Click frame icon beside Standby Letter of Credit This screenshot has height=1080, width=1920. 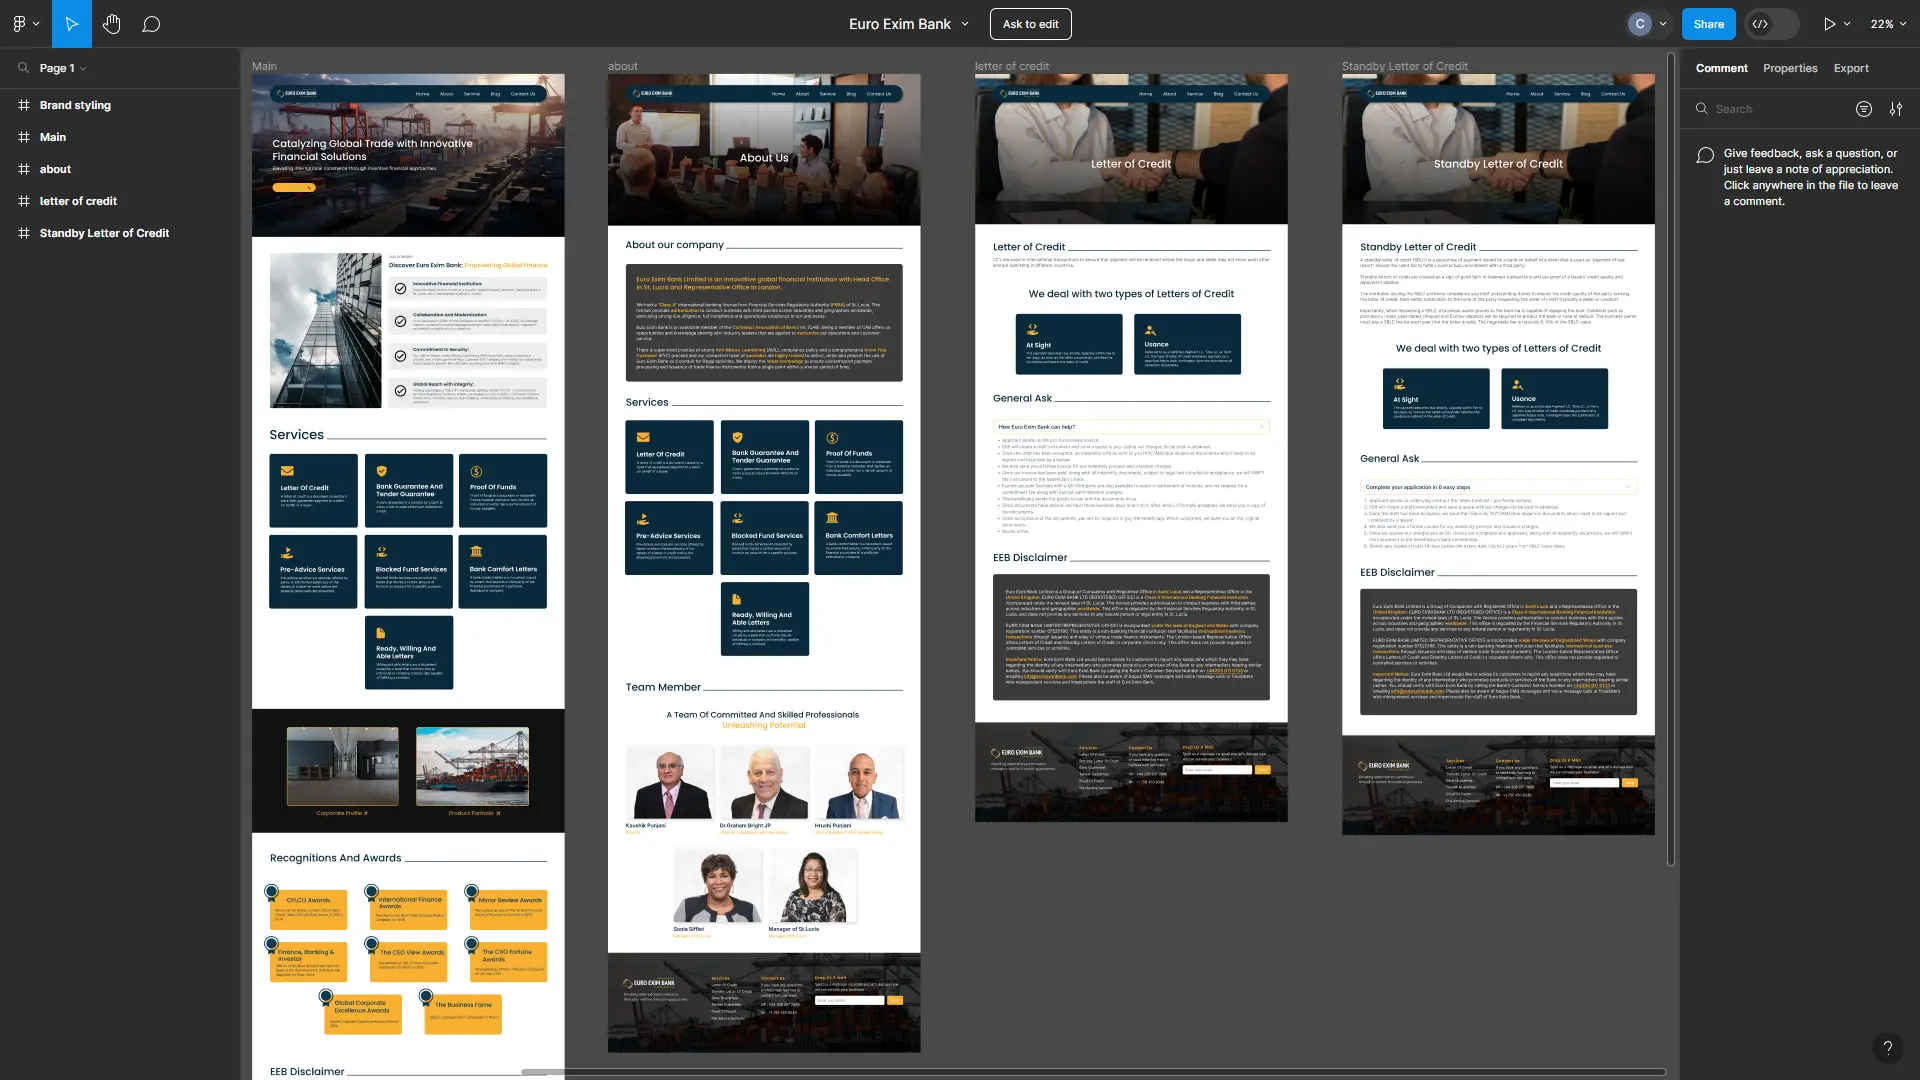pos(23,233)
